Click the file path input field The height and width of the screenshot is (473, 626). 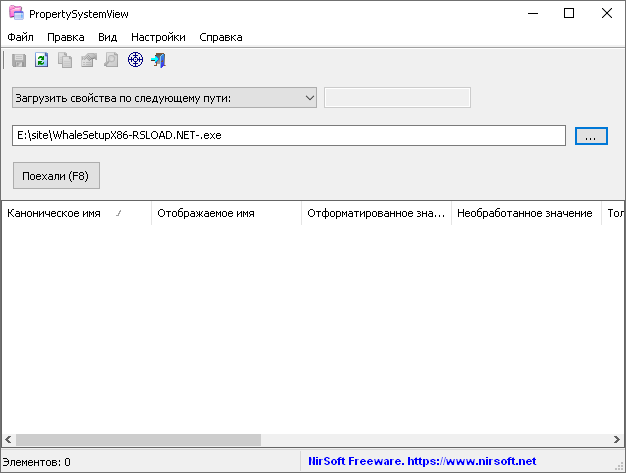pos(289,135)
